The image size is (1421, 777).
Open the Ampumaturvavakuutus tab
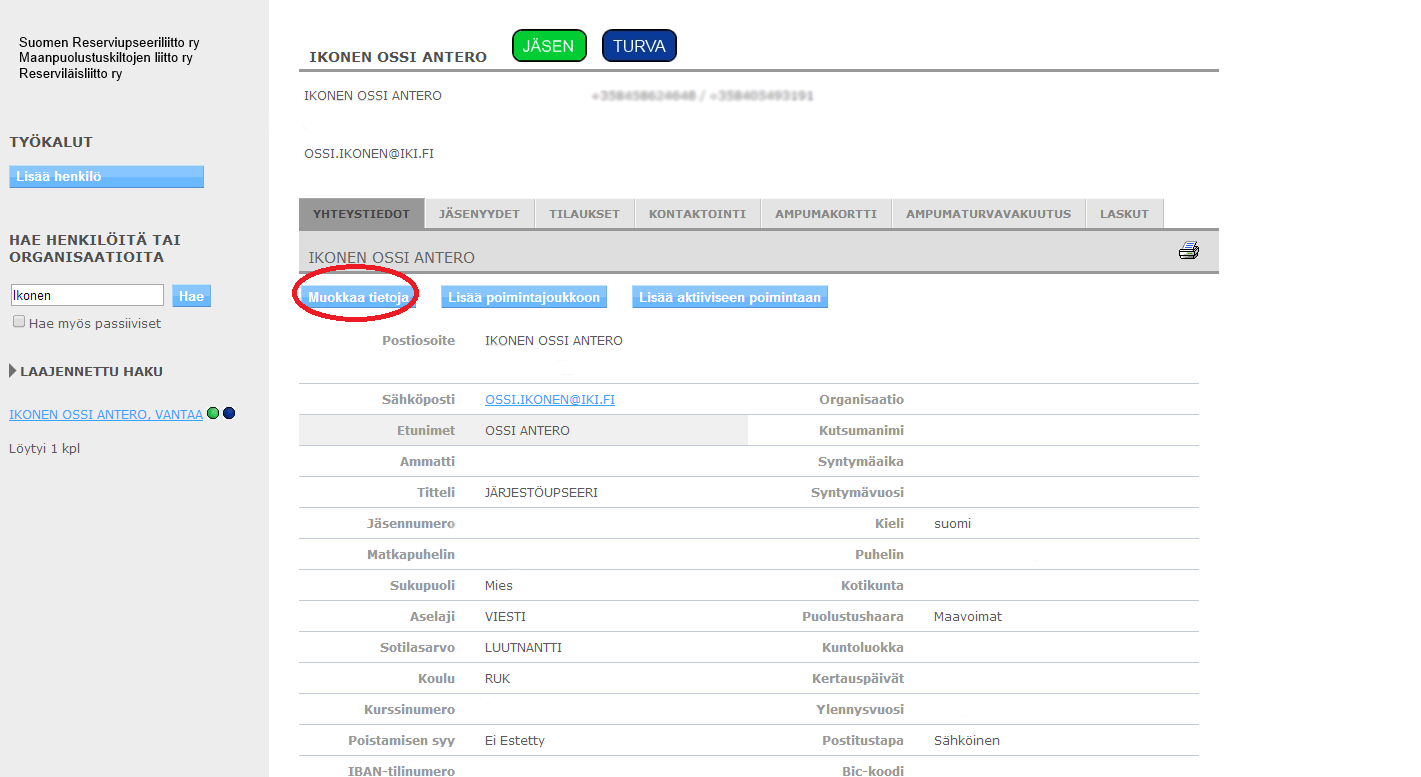pyautogui.click(x=988, y=214)
